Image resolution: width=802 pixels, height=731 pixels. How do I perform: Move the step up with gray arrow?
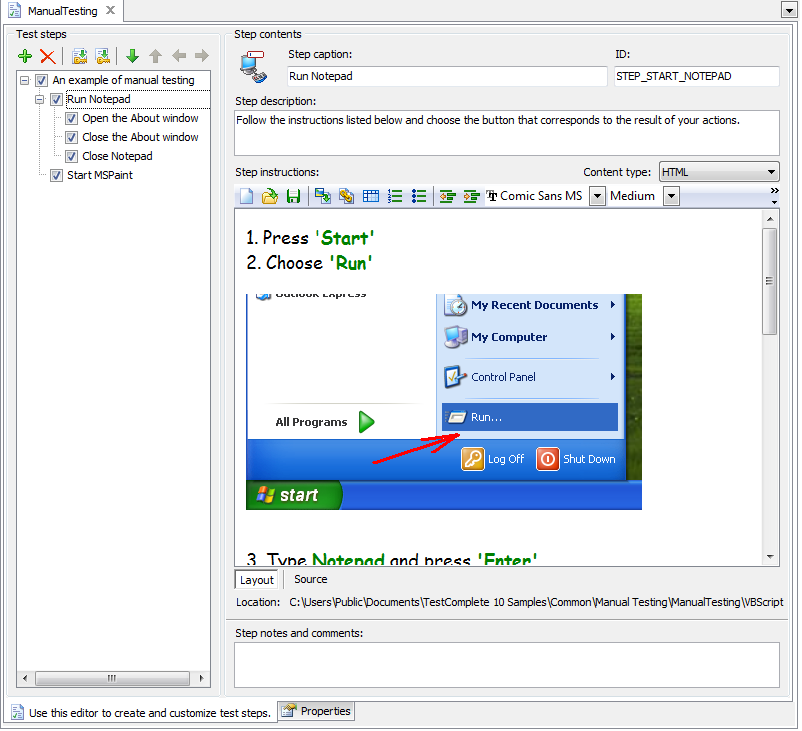pos(155,56)
